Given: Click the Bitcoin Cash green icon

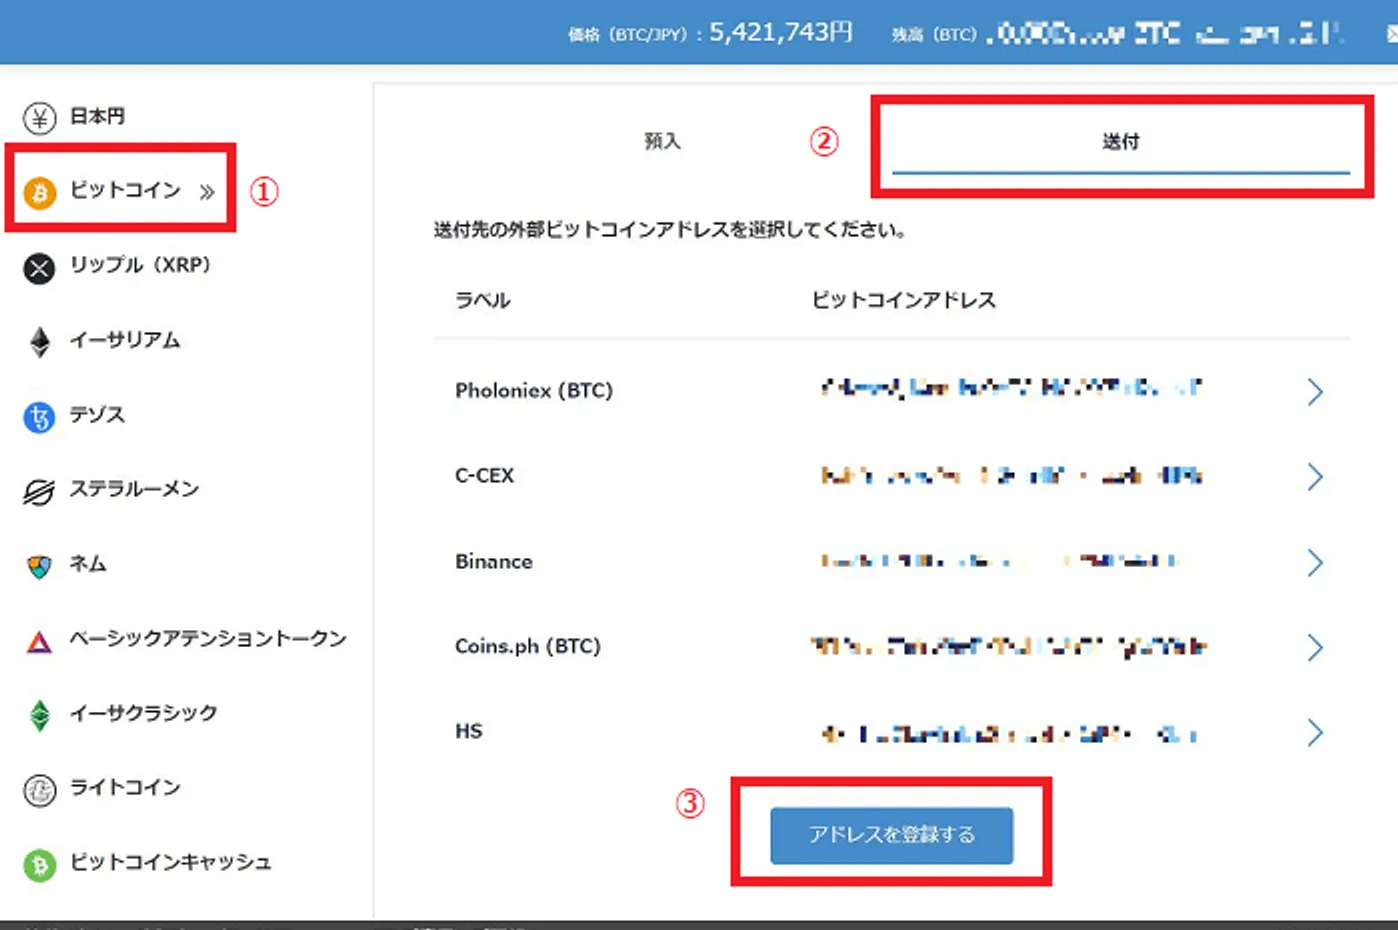Looking at the screenshot, I should 39,864.
